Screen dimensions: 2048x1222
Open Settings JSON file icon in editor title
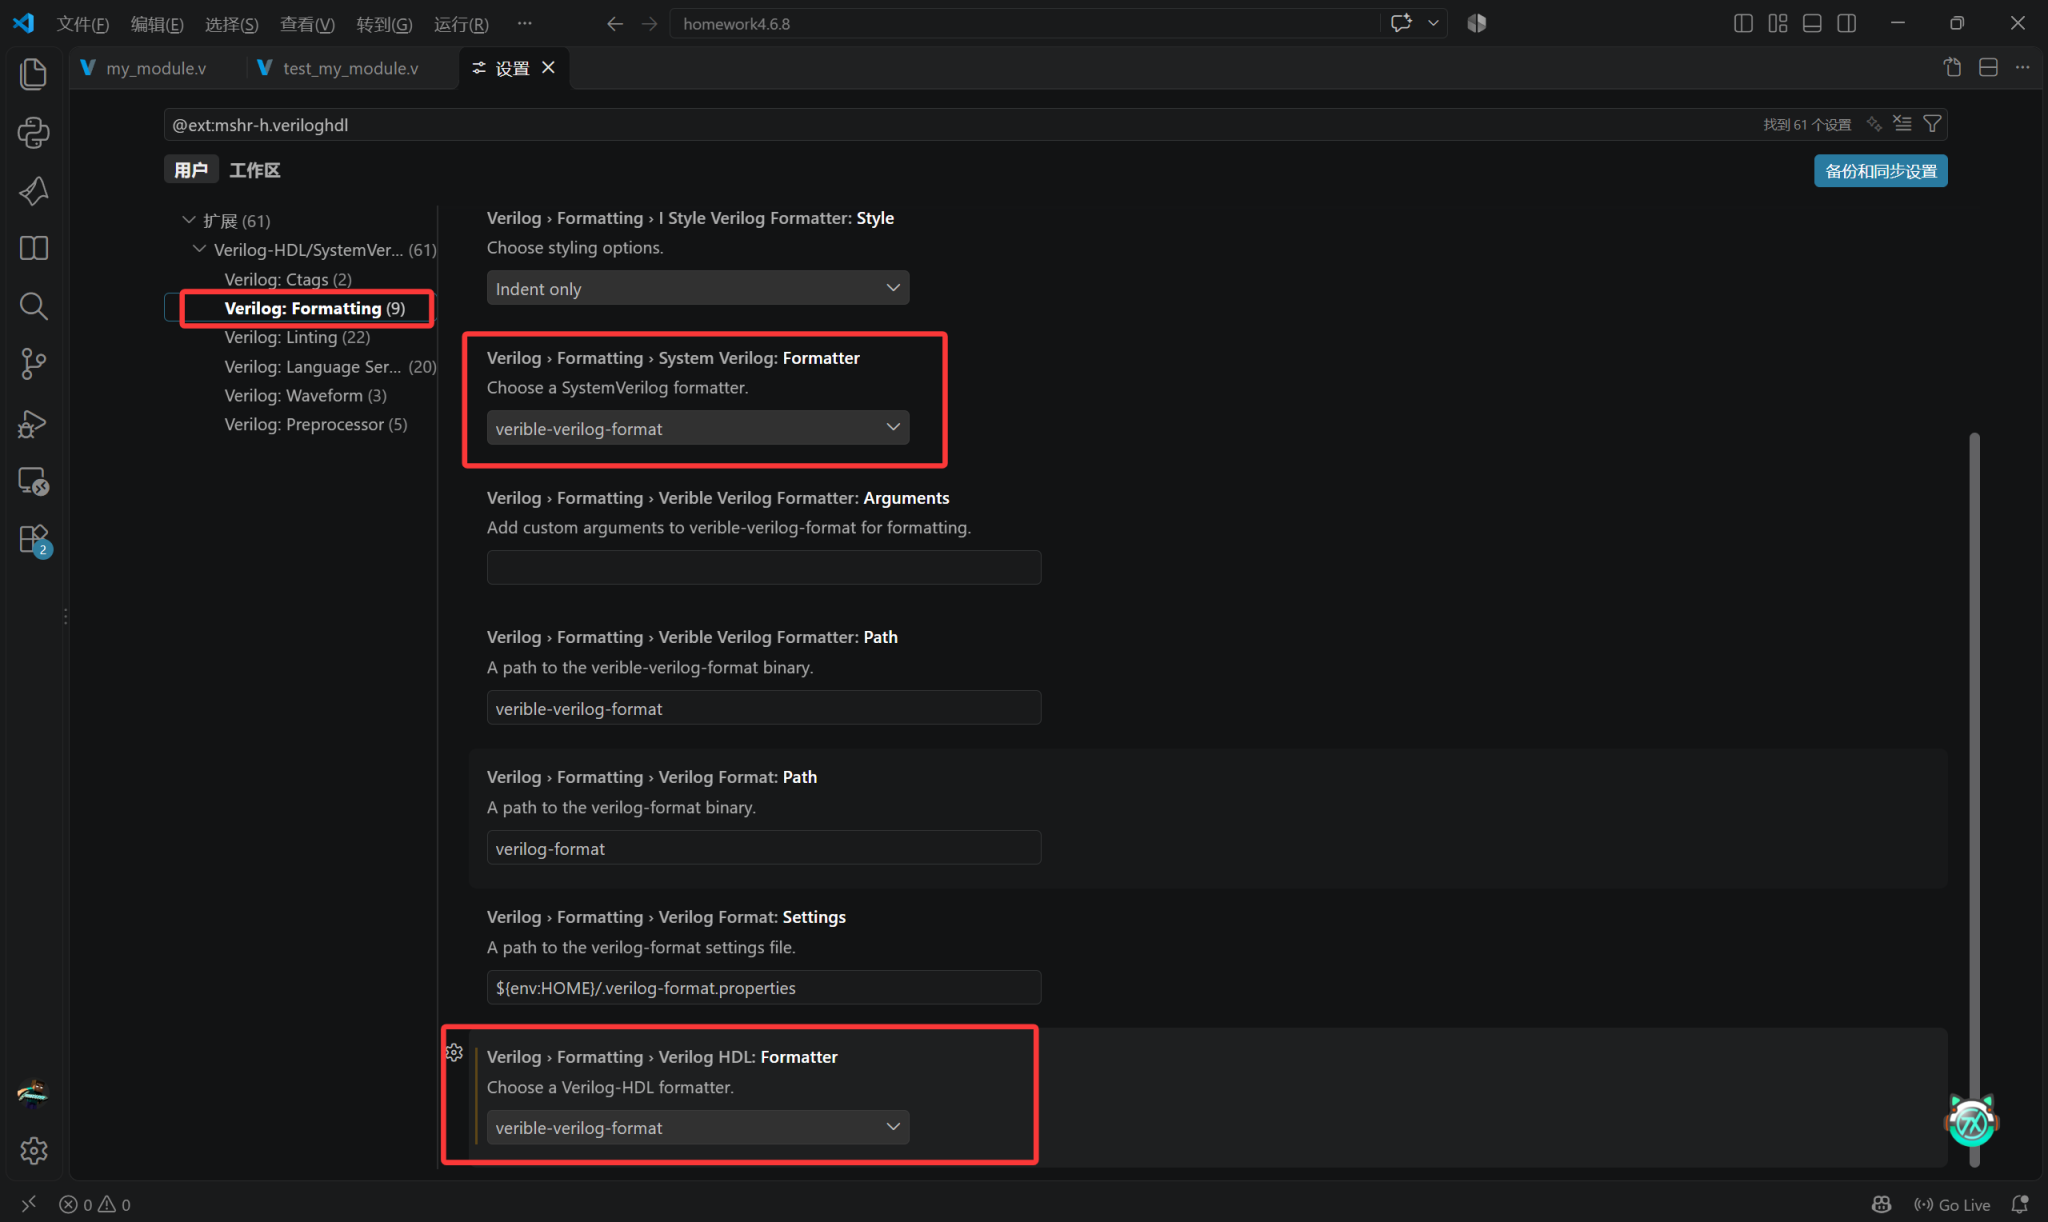point(1952,68)
